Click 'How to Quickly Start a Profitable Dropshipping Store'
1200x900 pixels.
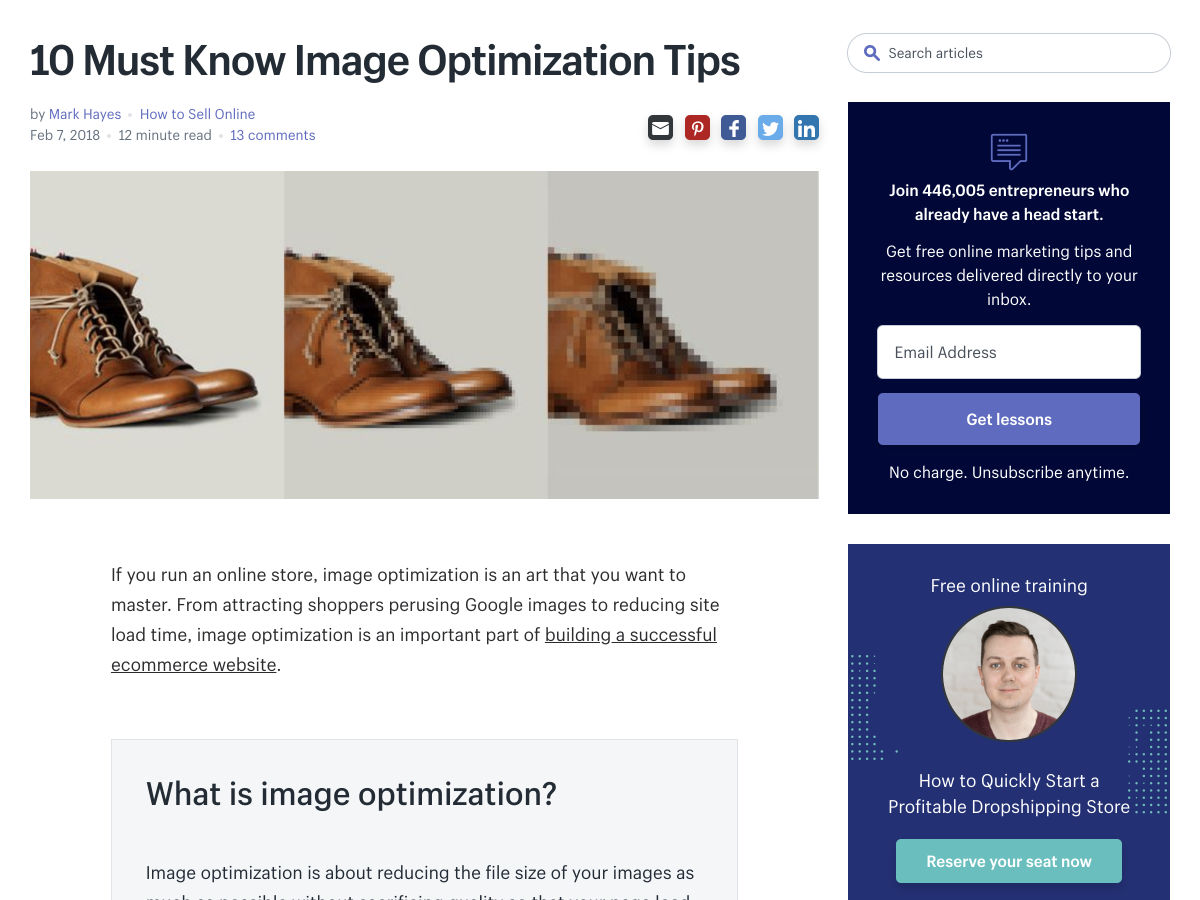coord(1009,794)
